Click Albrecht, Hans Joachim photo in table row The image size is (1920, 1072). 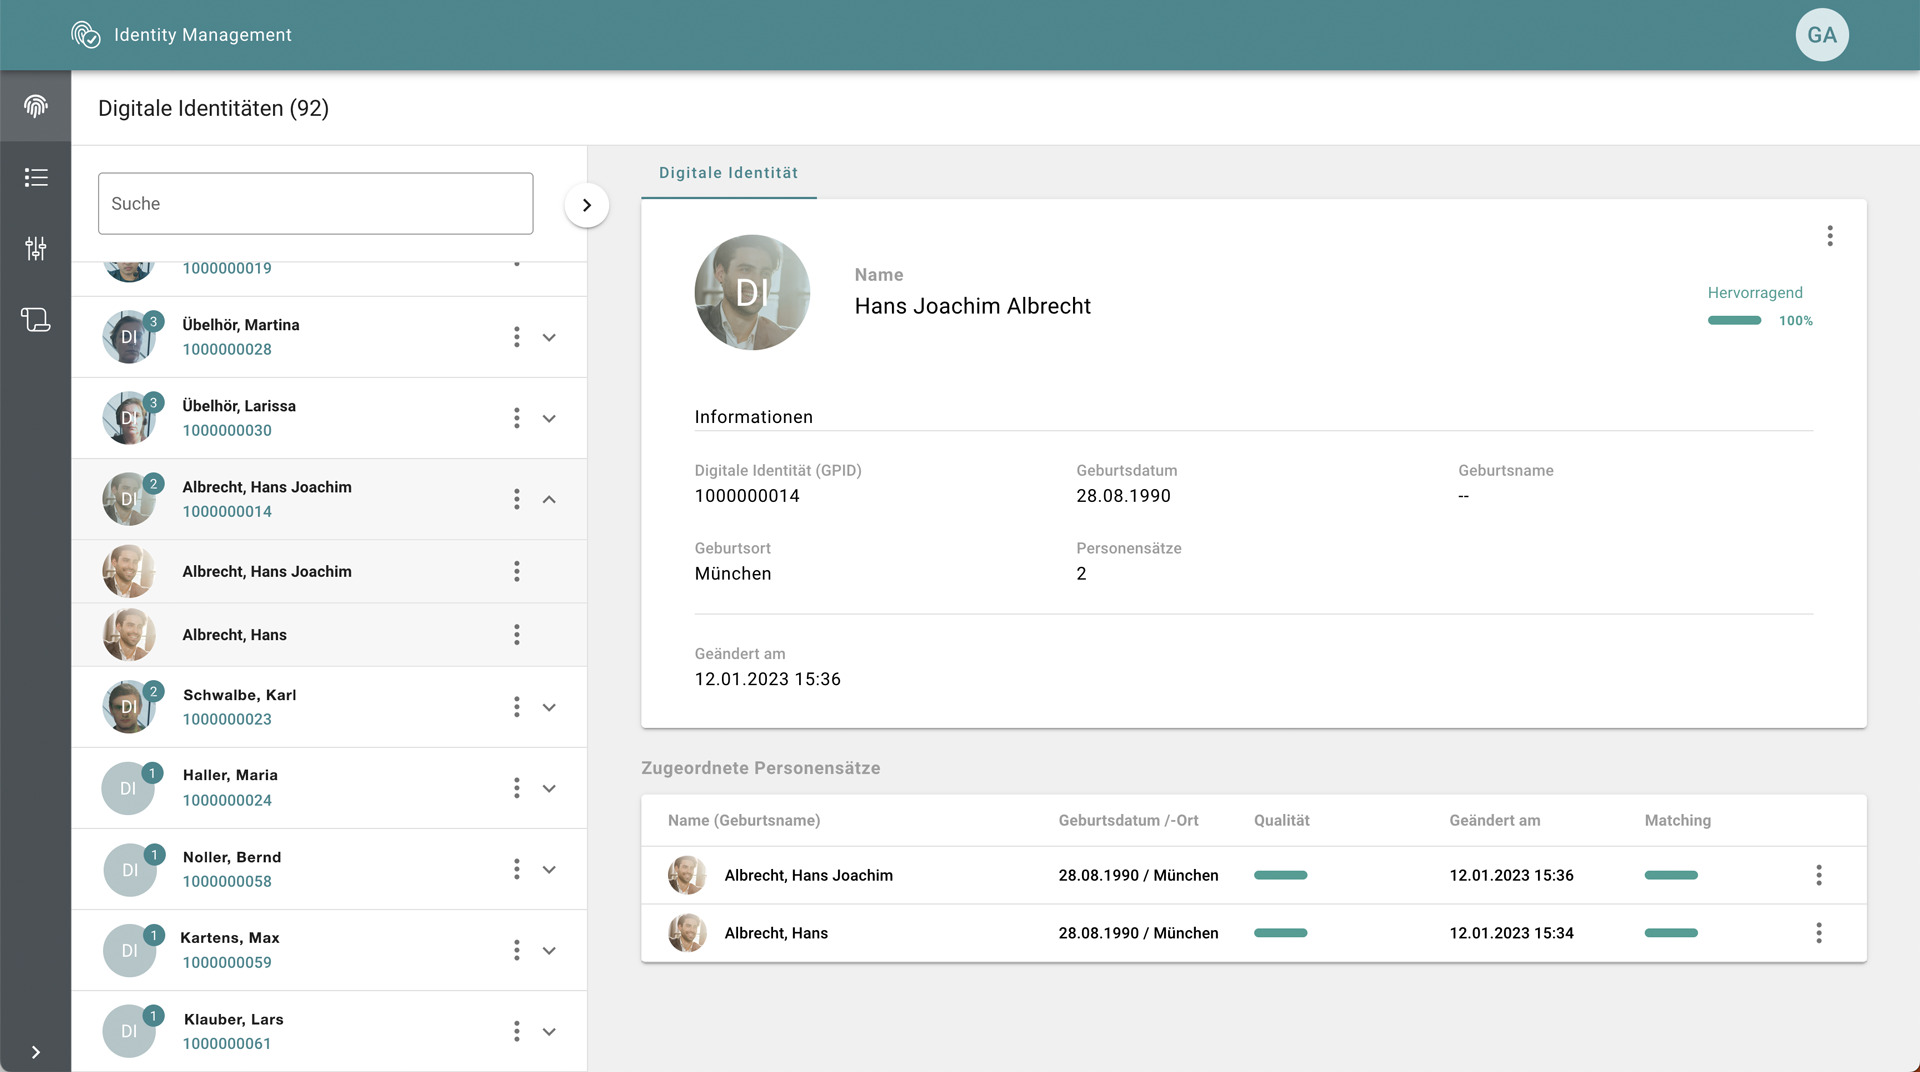coord(687,875)
